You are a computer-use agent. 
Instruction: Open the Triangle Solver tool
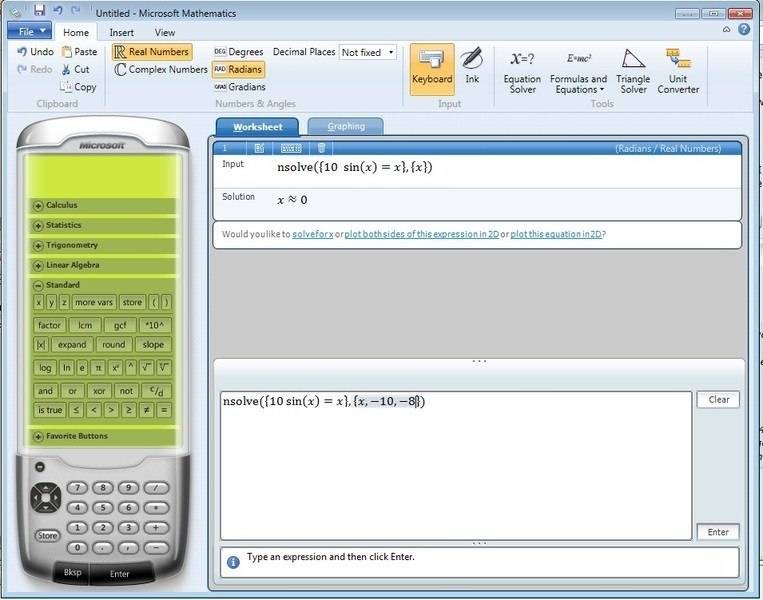[x=633, y=71]
